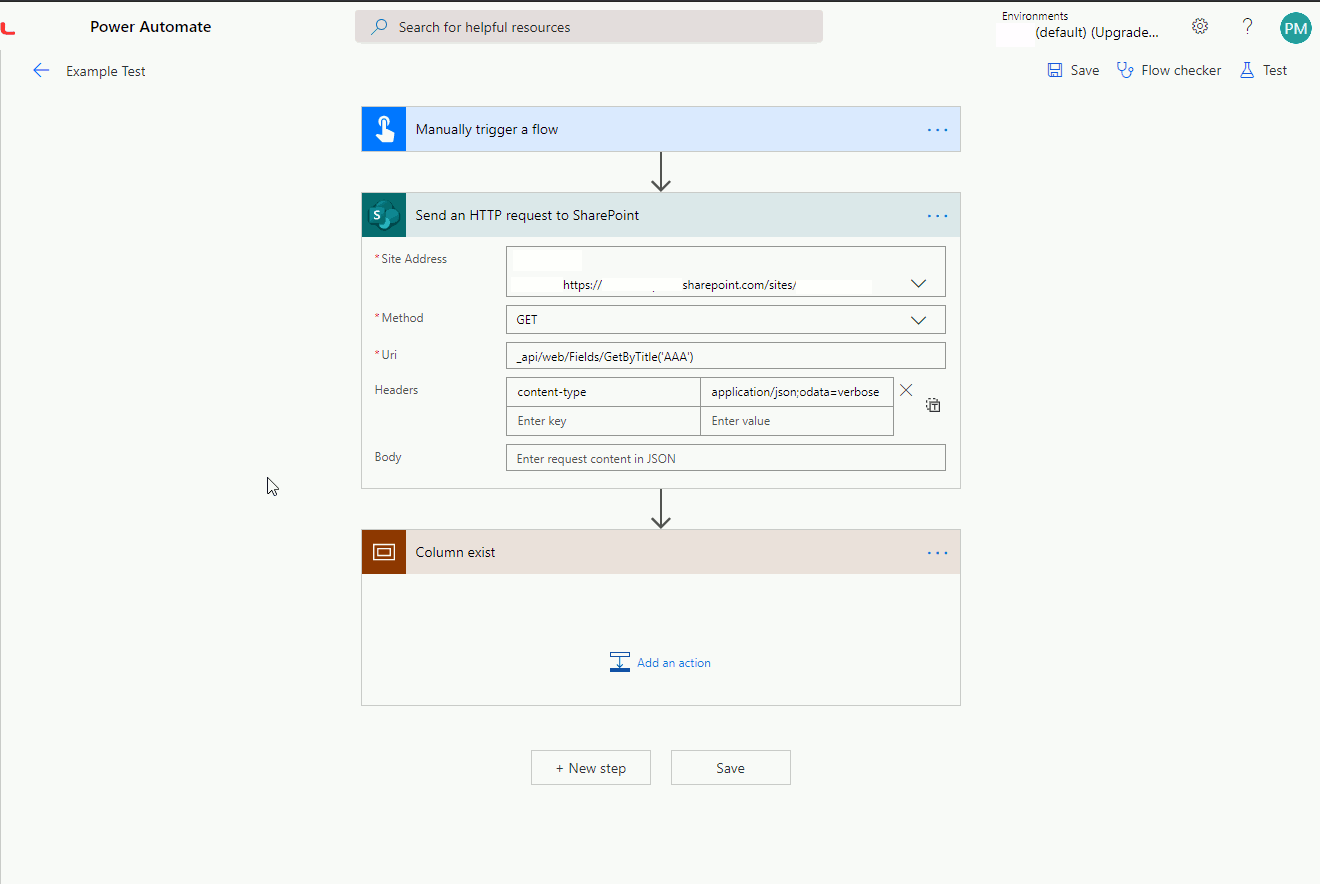
Task: Click the search magnifier icon
Action: point(379,27)
